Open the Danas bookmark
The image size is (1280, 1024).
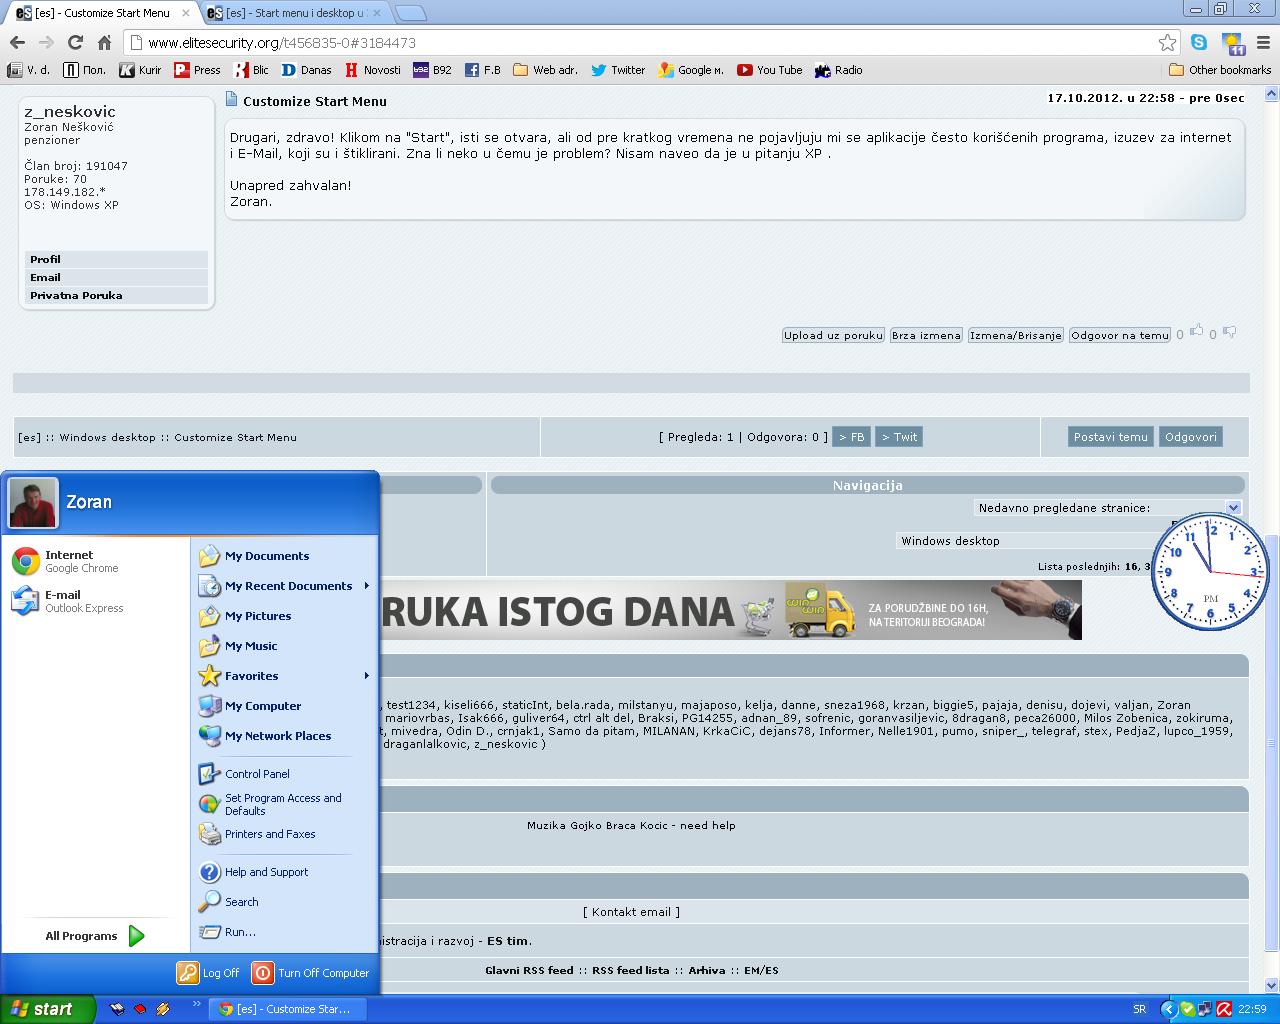pyautogui.click(x=307, y=70)
